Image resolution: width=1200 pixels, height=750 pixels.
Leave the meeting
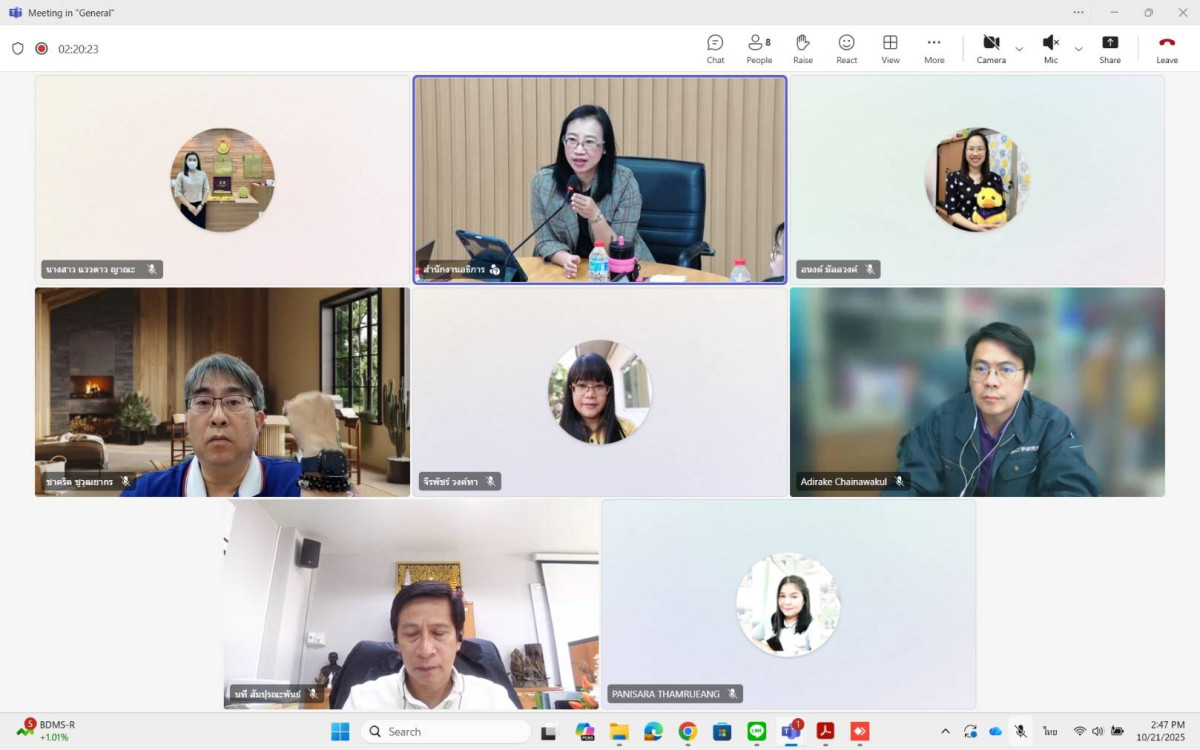click(x=1166, y=48)
